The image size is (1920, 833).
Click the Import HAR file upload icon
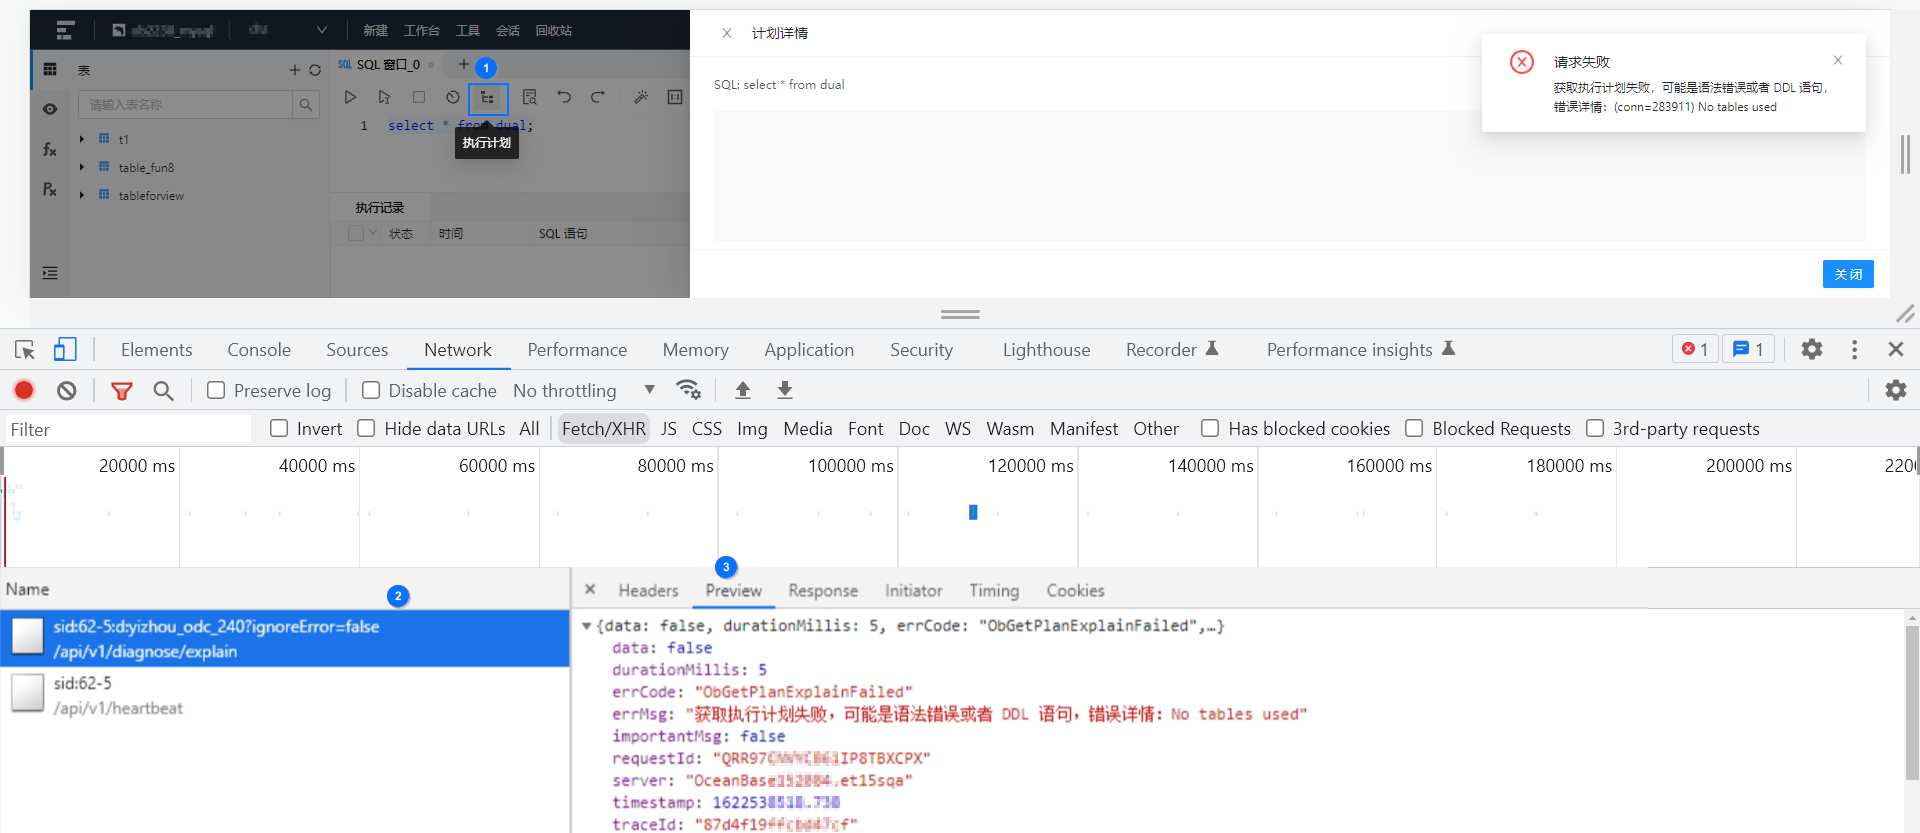pyautogui.click(x=743, y=390)
